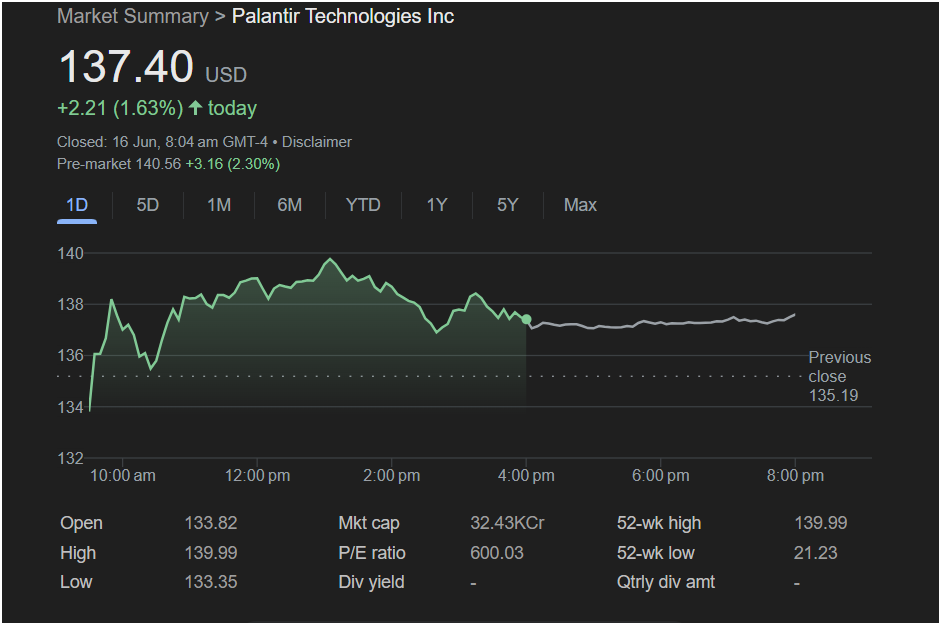Click the Low value 133.35
Image resolution: width=941 pixels, height=625 pixels.
coord(211,582)
